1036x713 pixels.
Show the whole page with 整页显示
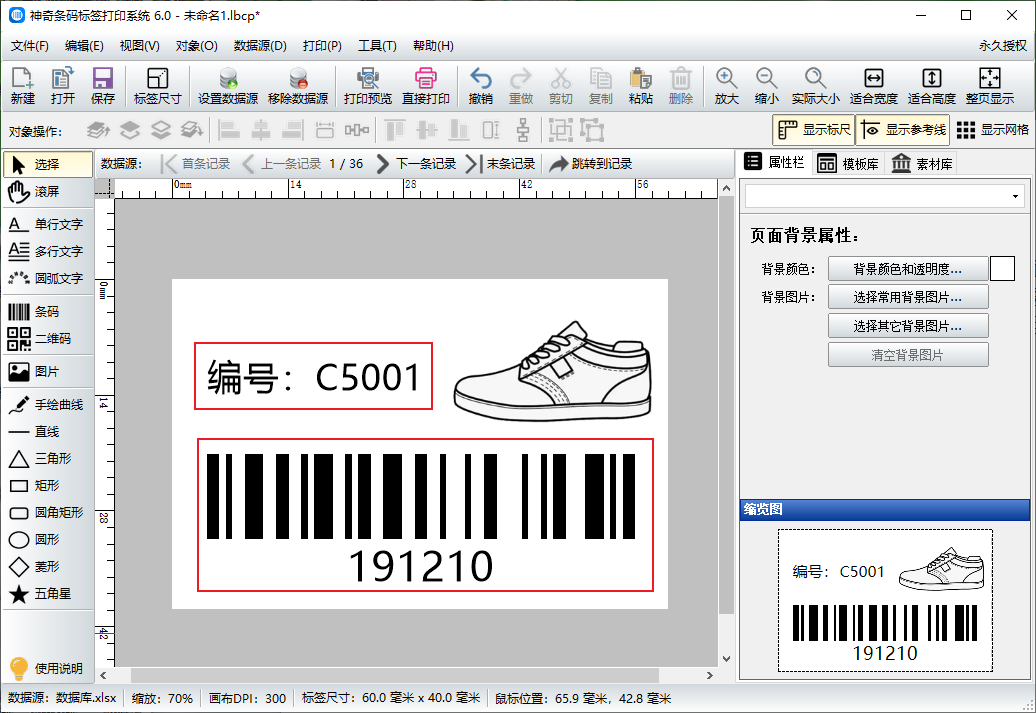click(990, 86)
